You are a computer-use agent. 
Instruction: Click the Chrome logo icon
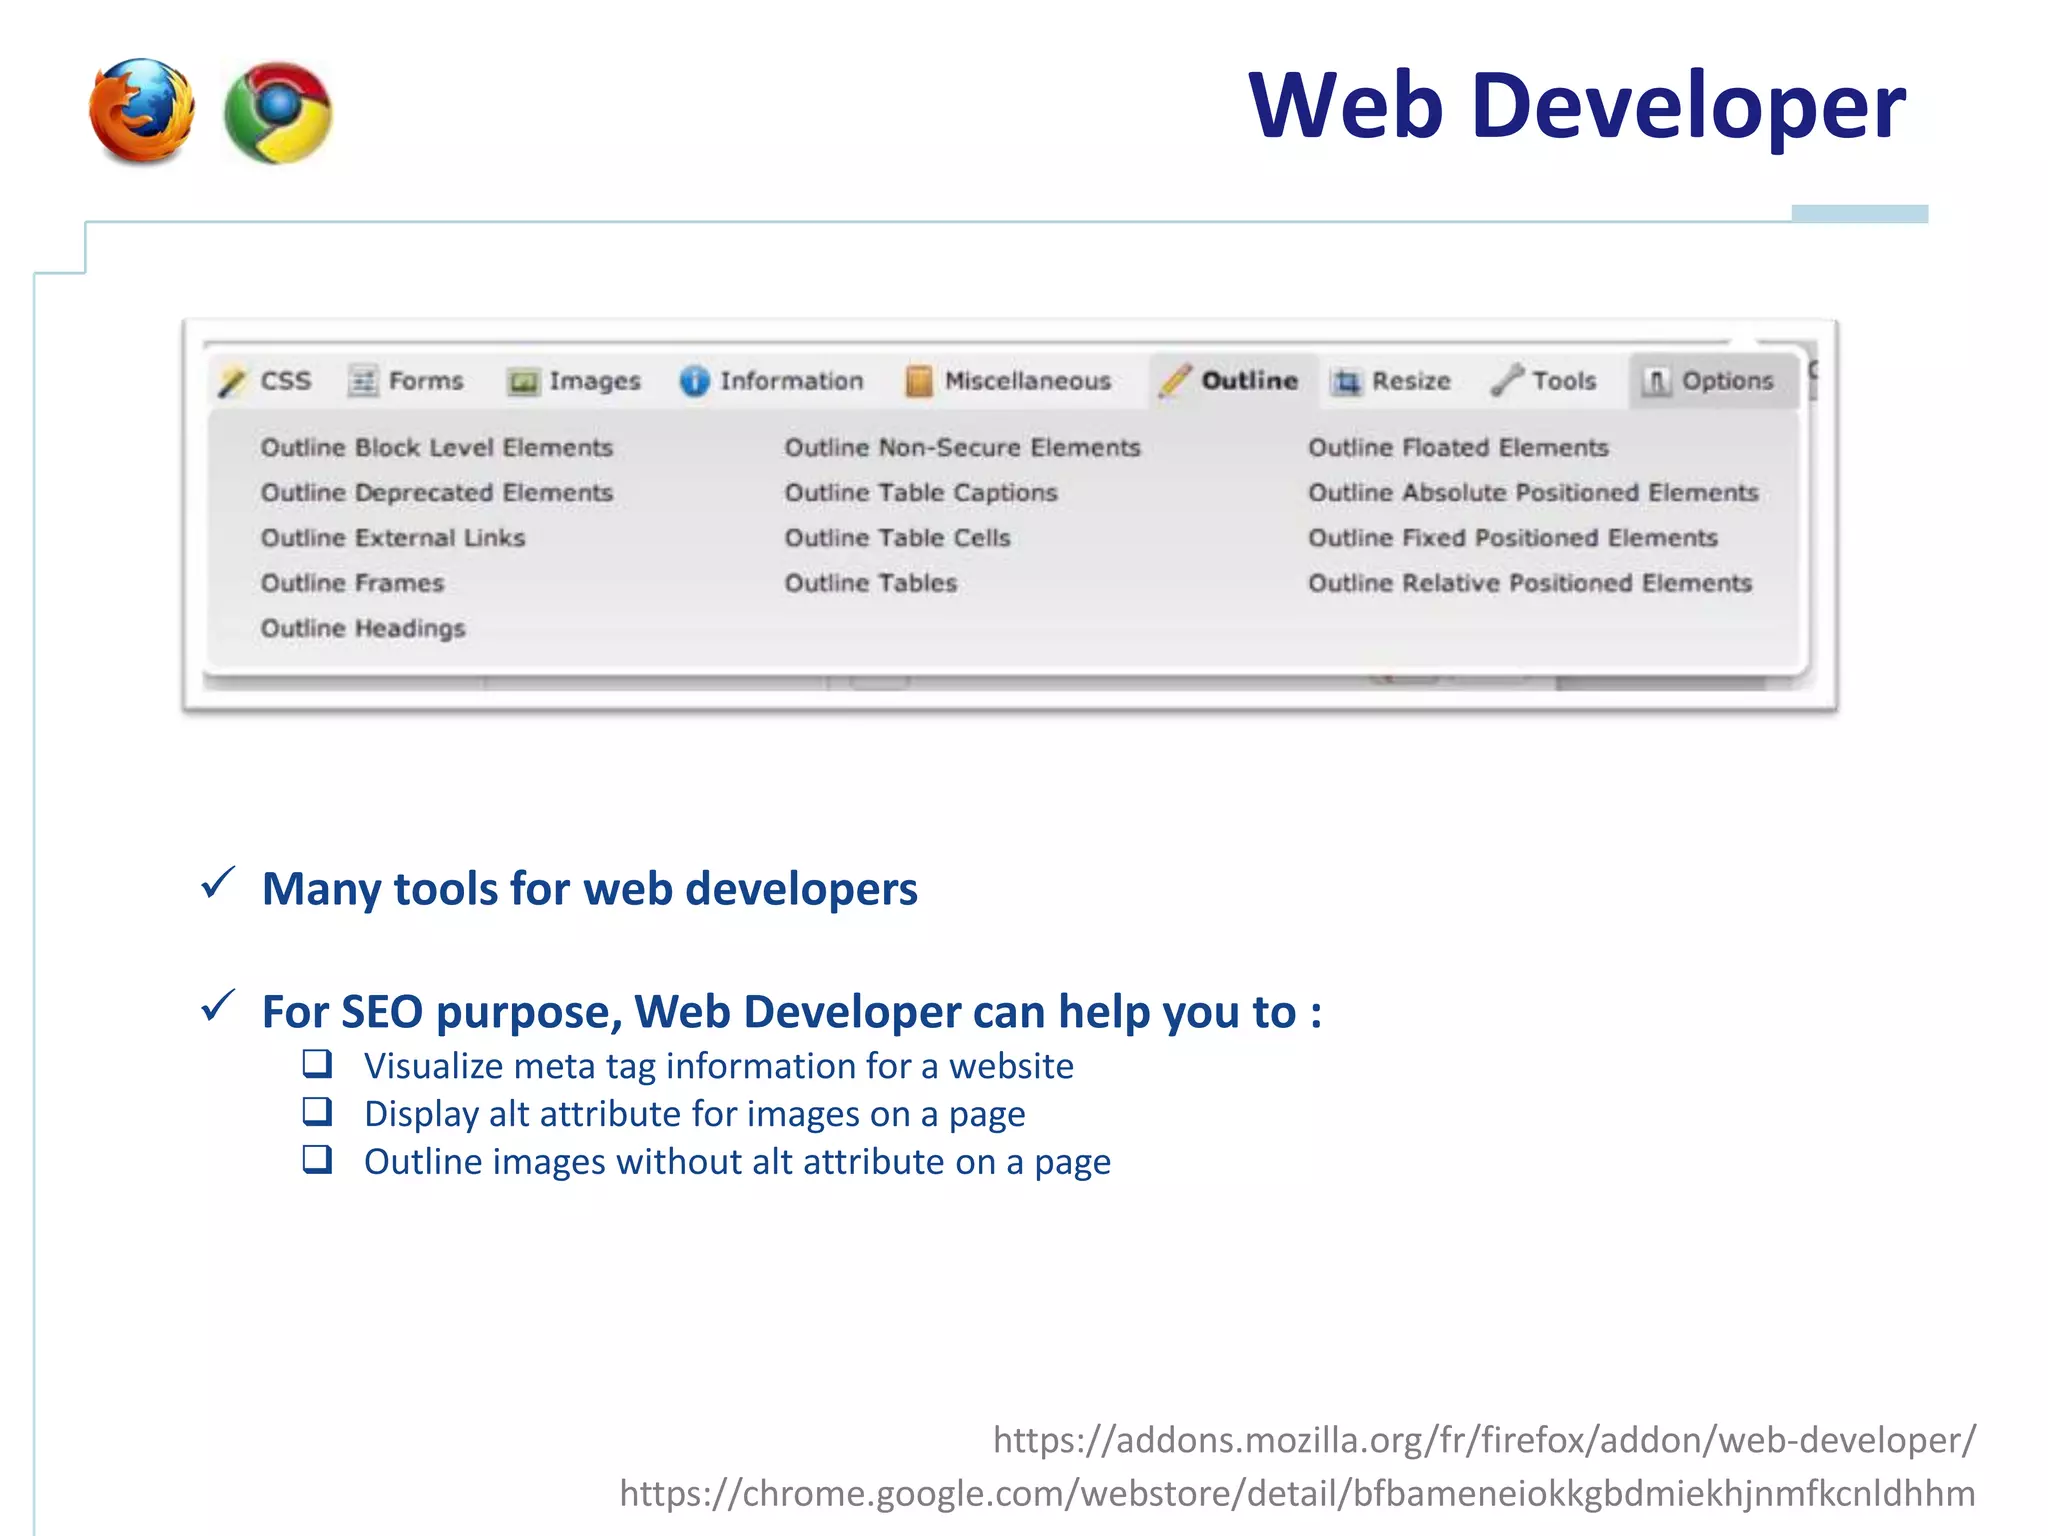pos(278,113)
